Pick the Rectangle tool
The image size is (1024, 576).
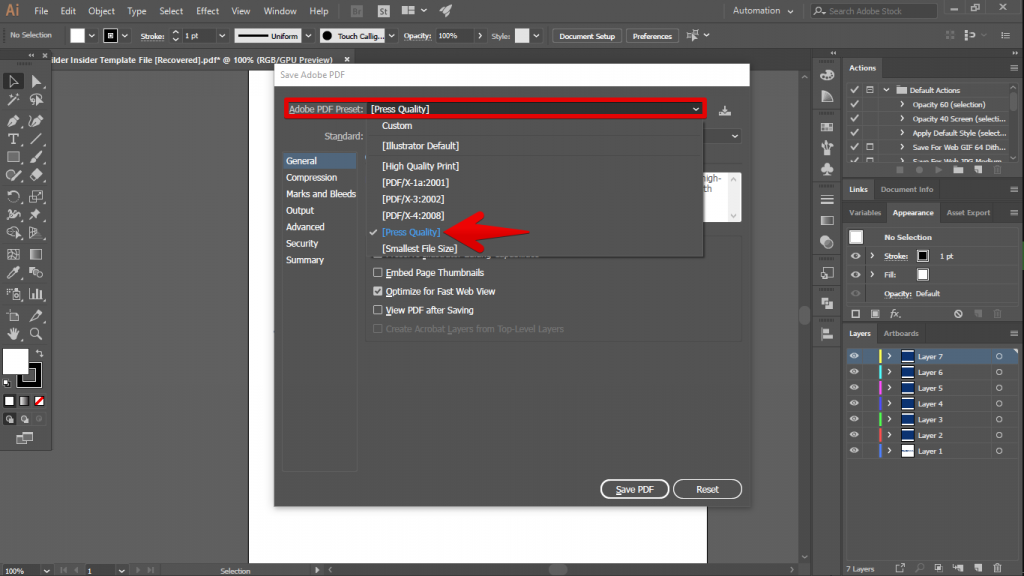tap(12, 158)
